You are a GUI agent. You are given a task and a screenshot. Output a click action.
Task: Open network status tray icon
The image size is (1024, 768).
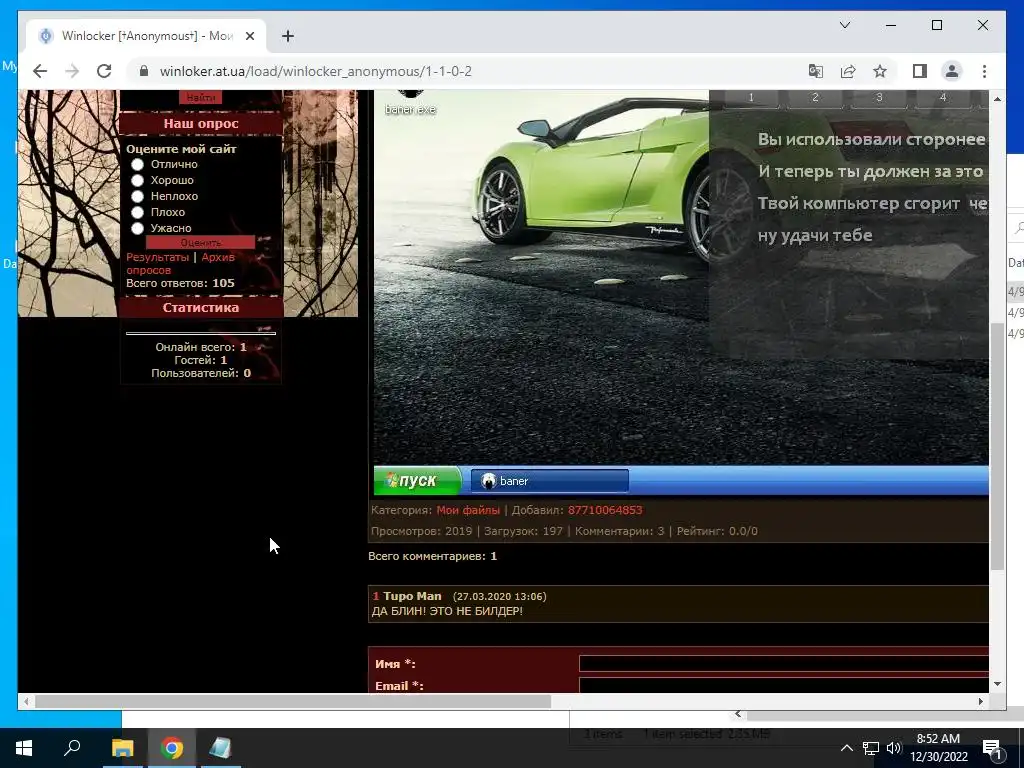coord(871,748)
